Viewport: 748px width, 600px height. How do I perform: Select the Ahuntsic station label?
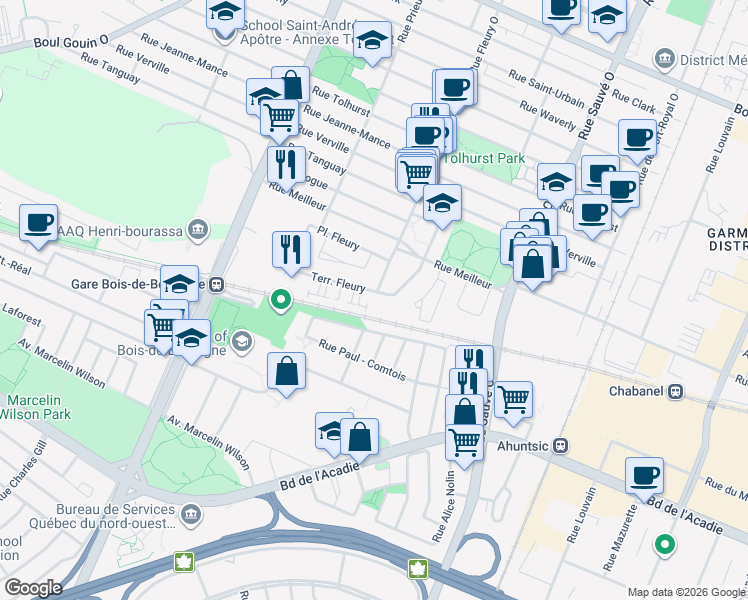[523, 446]
